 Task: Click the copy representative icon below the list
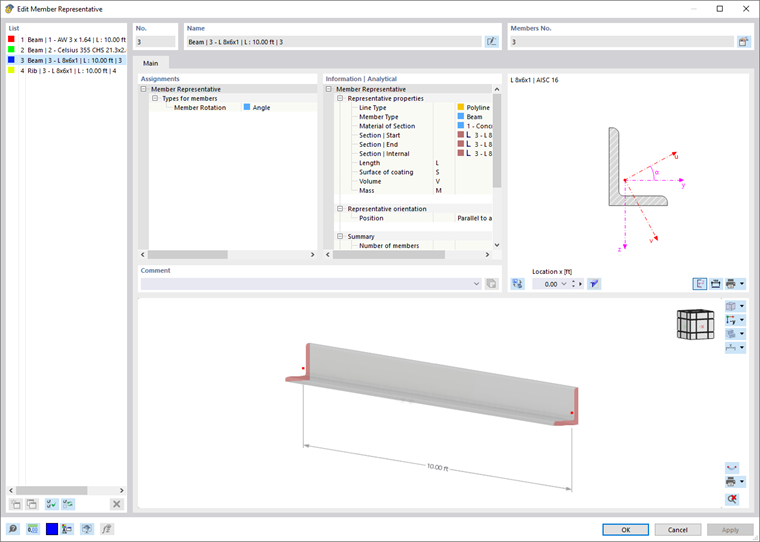32,504
